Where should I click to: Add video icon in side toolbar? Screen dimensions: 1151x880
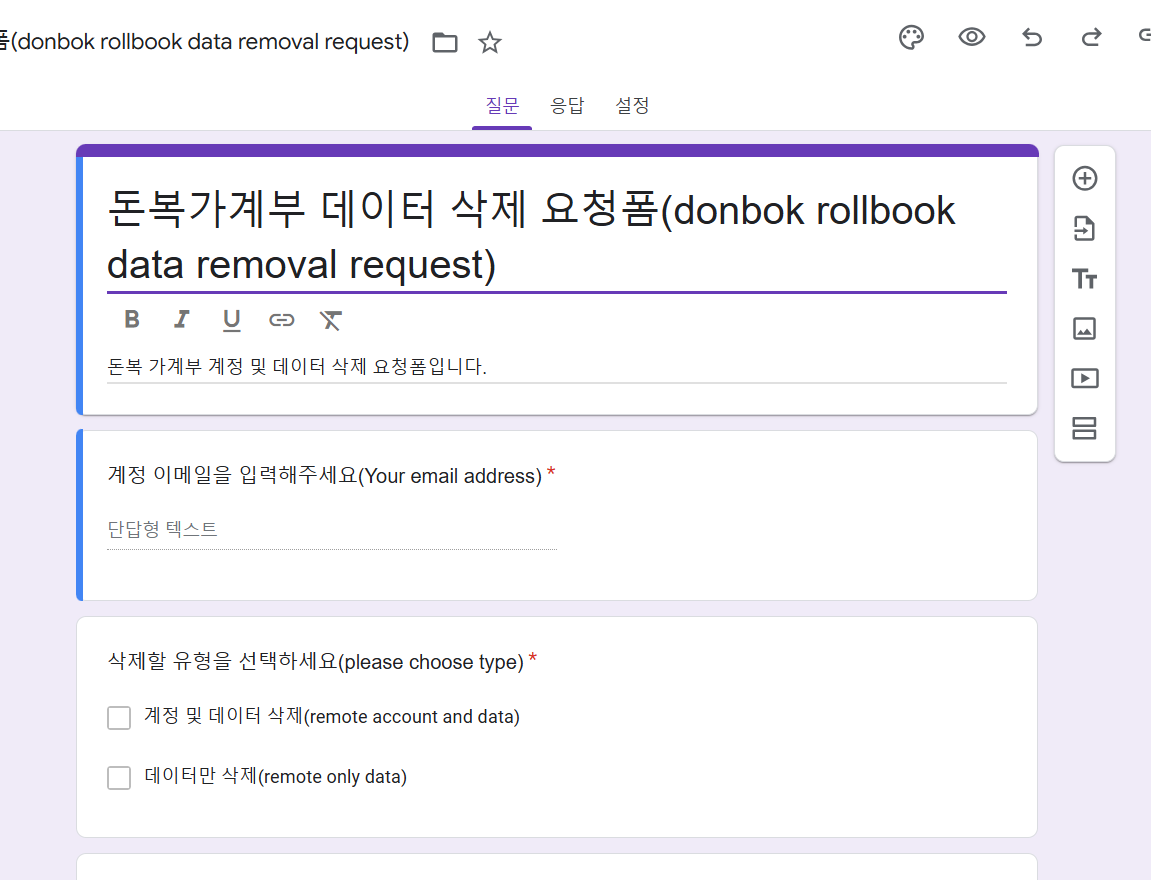pos(1084,378)
